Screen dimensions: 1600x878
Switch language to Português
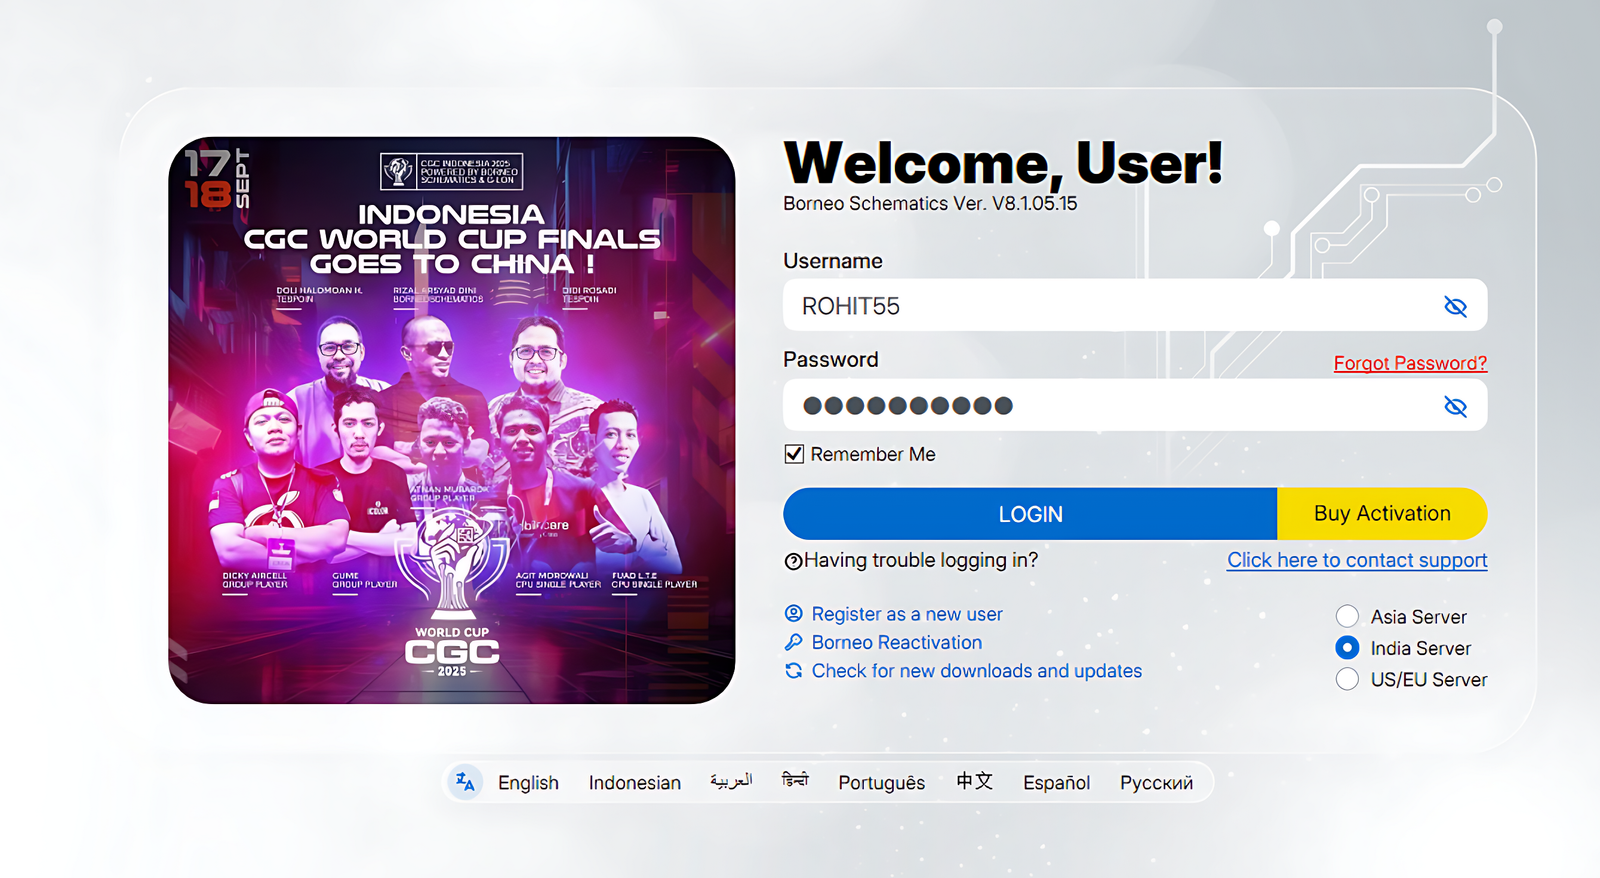[881, 783]
